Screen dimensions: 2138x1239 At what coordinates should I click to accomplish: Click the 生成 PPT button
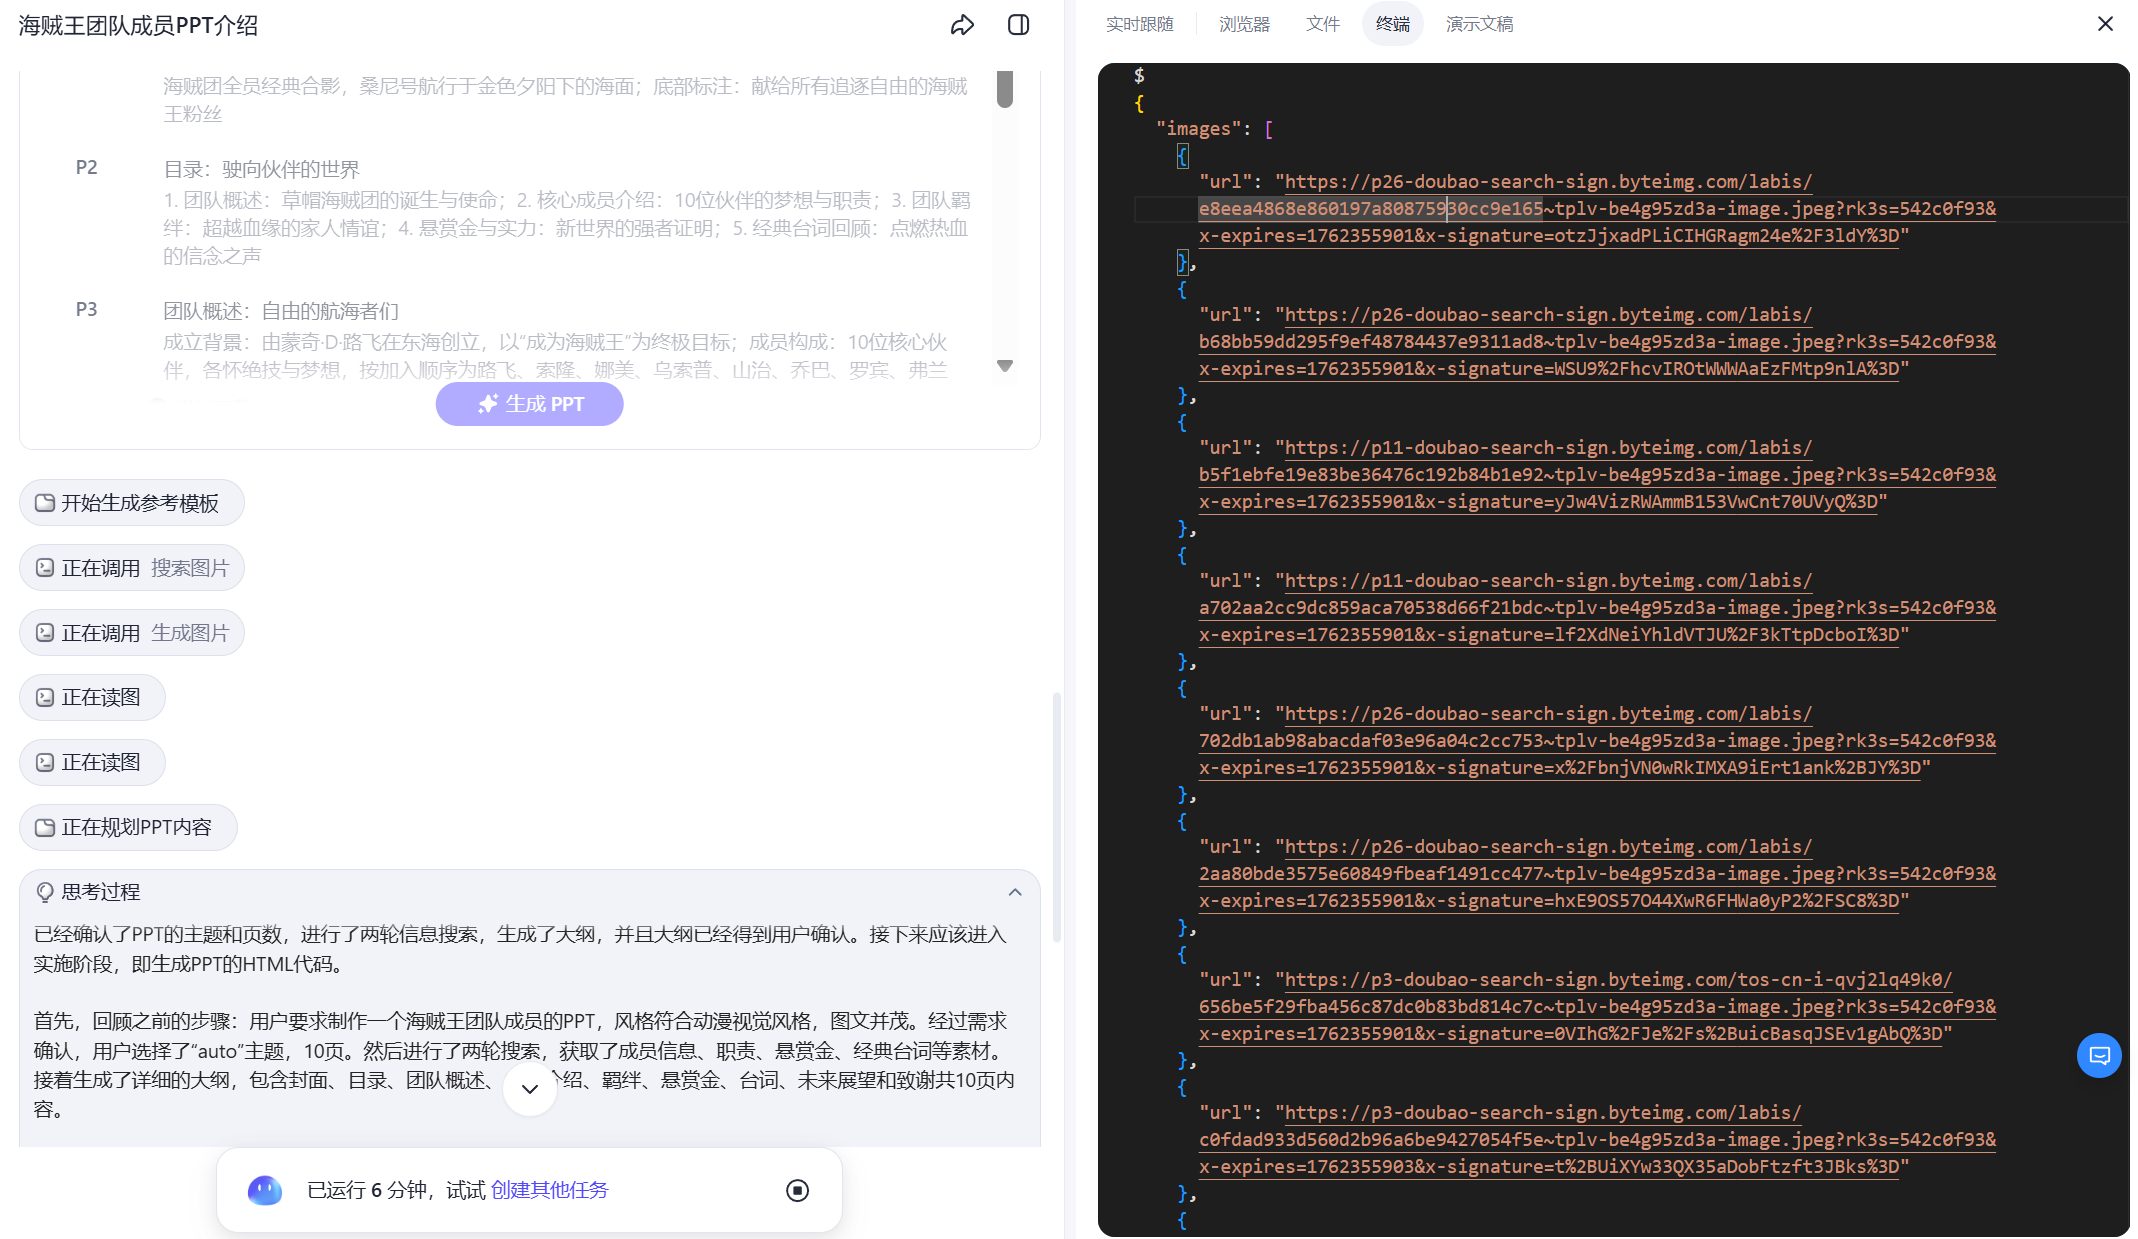[529, 404]
